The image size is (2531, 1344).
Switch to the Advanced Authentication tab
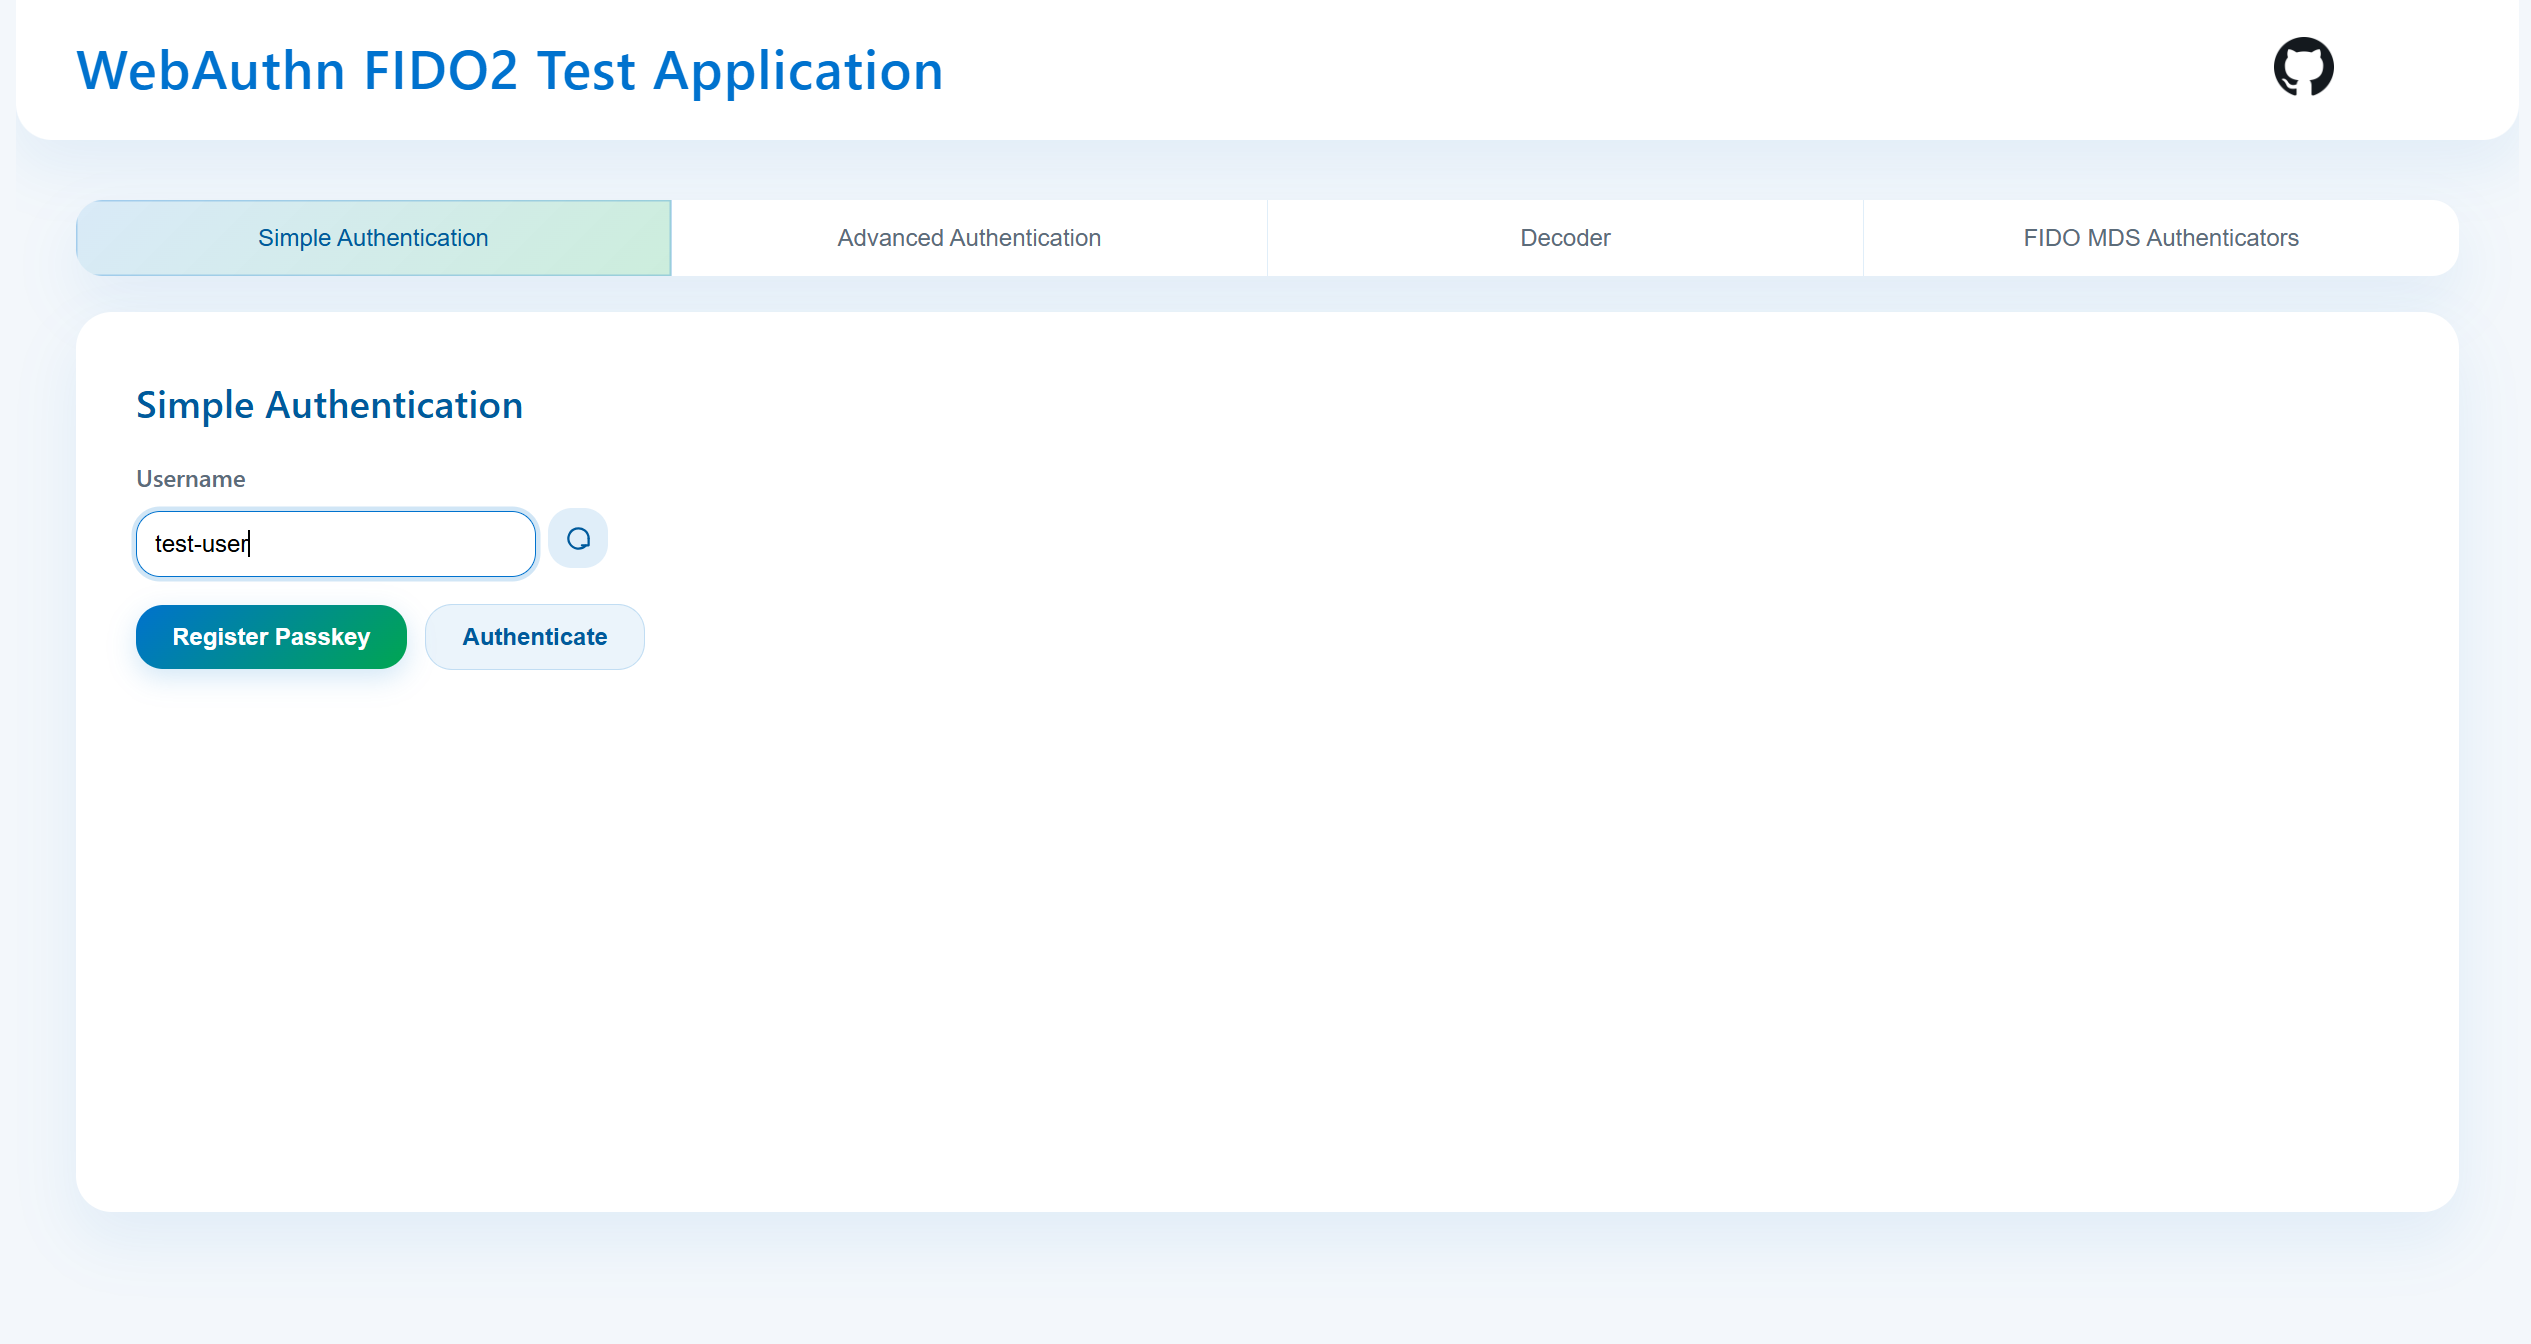pos(969,238)
